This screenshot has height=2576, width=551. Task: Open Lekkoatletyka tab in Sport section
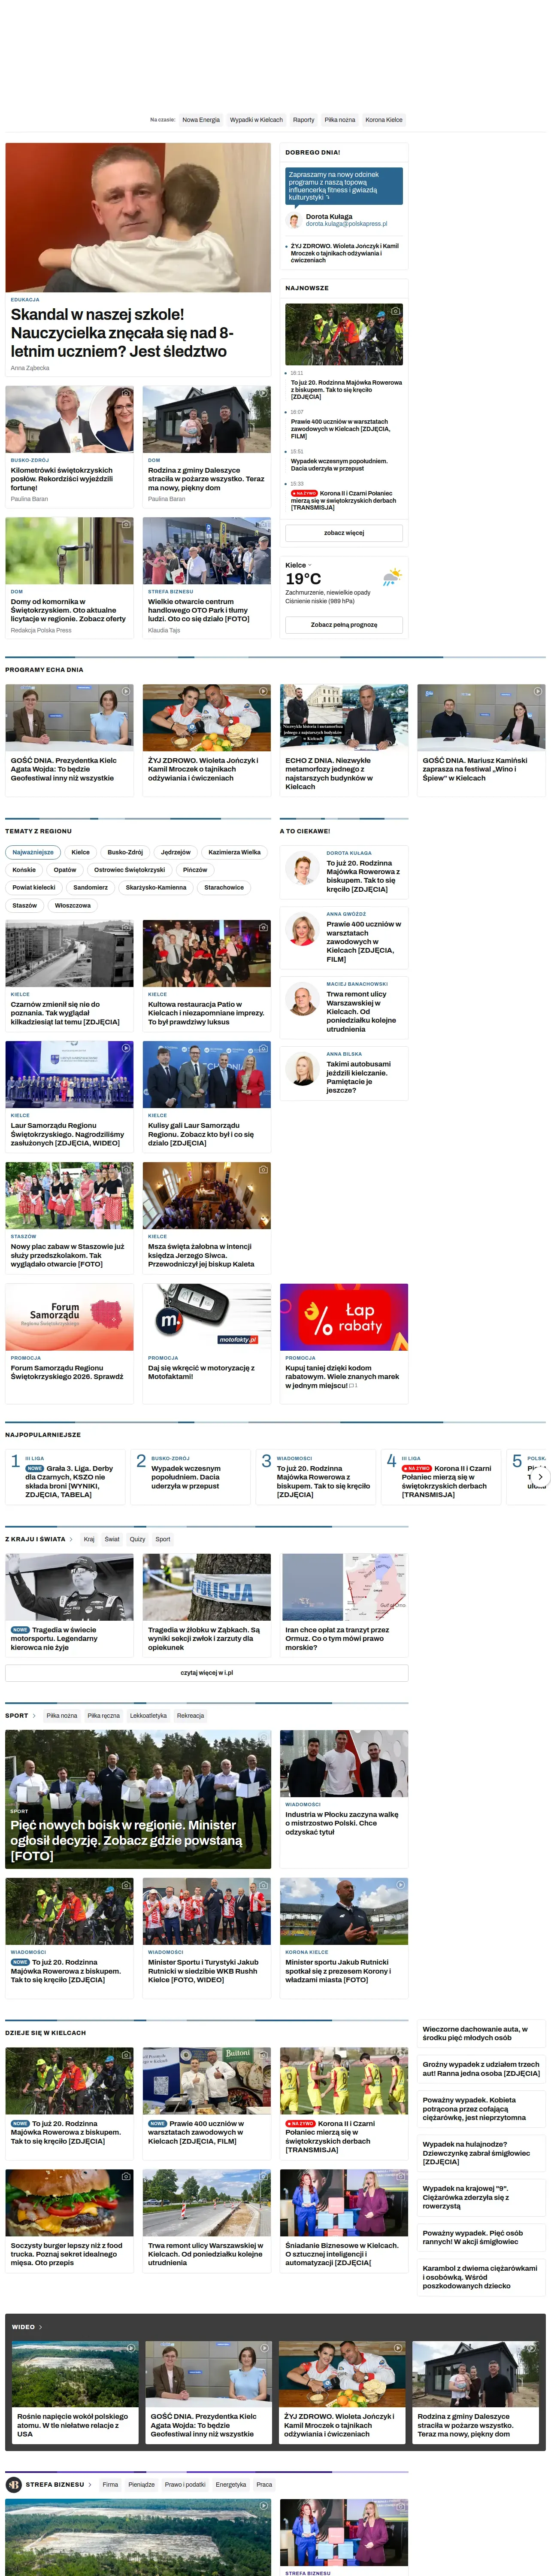point(148,1716)
